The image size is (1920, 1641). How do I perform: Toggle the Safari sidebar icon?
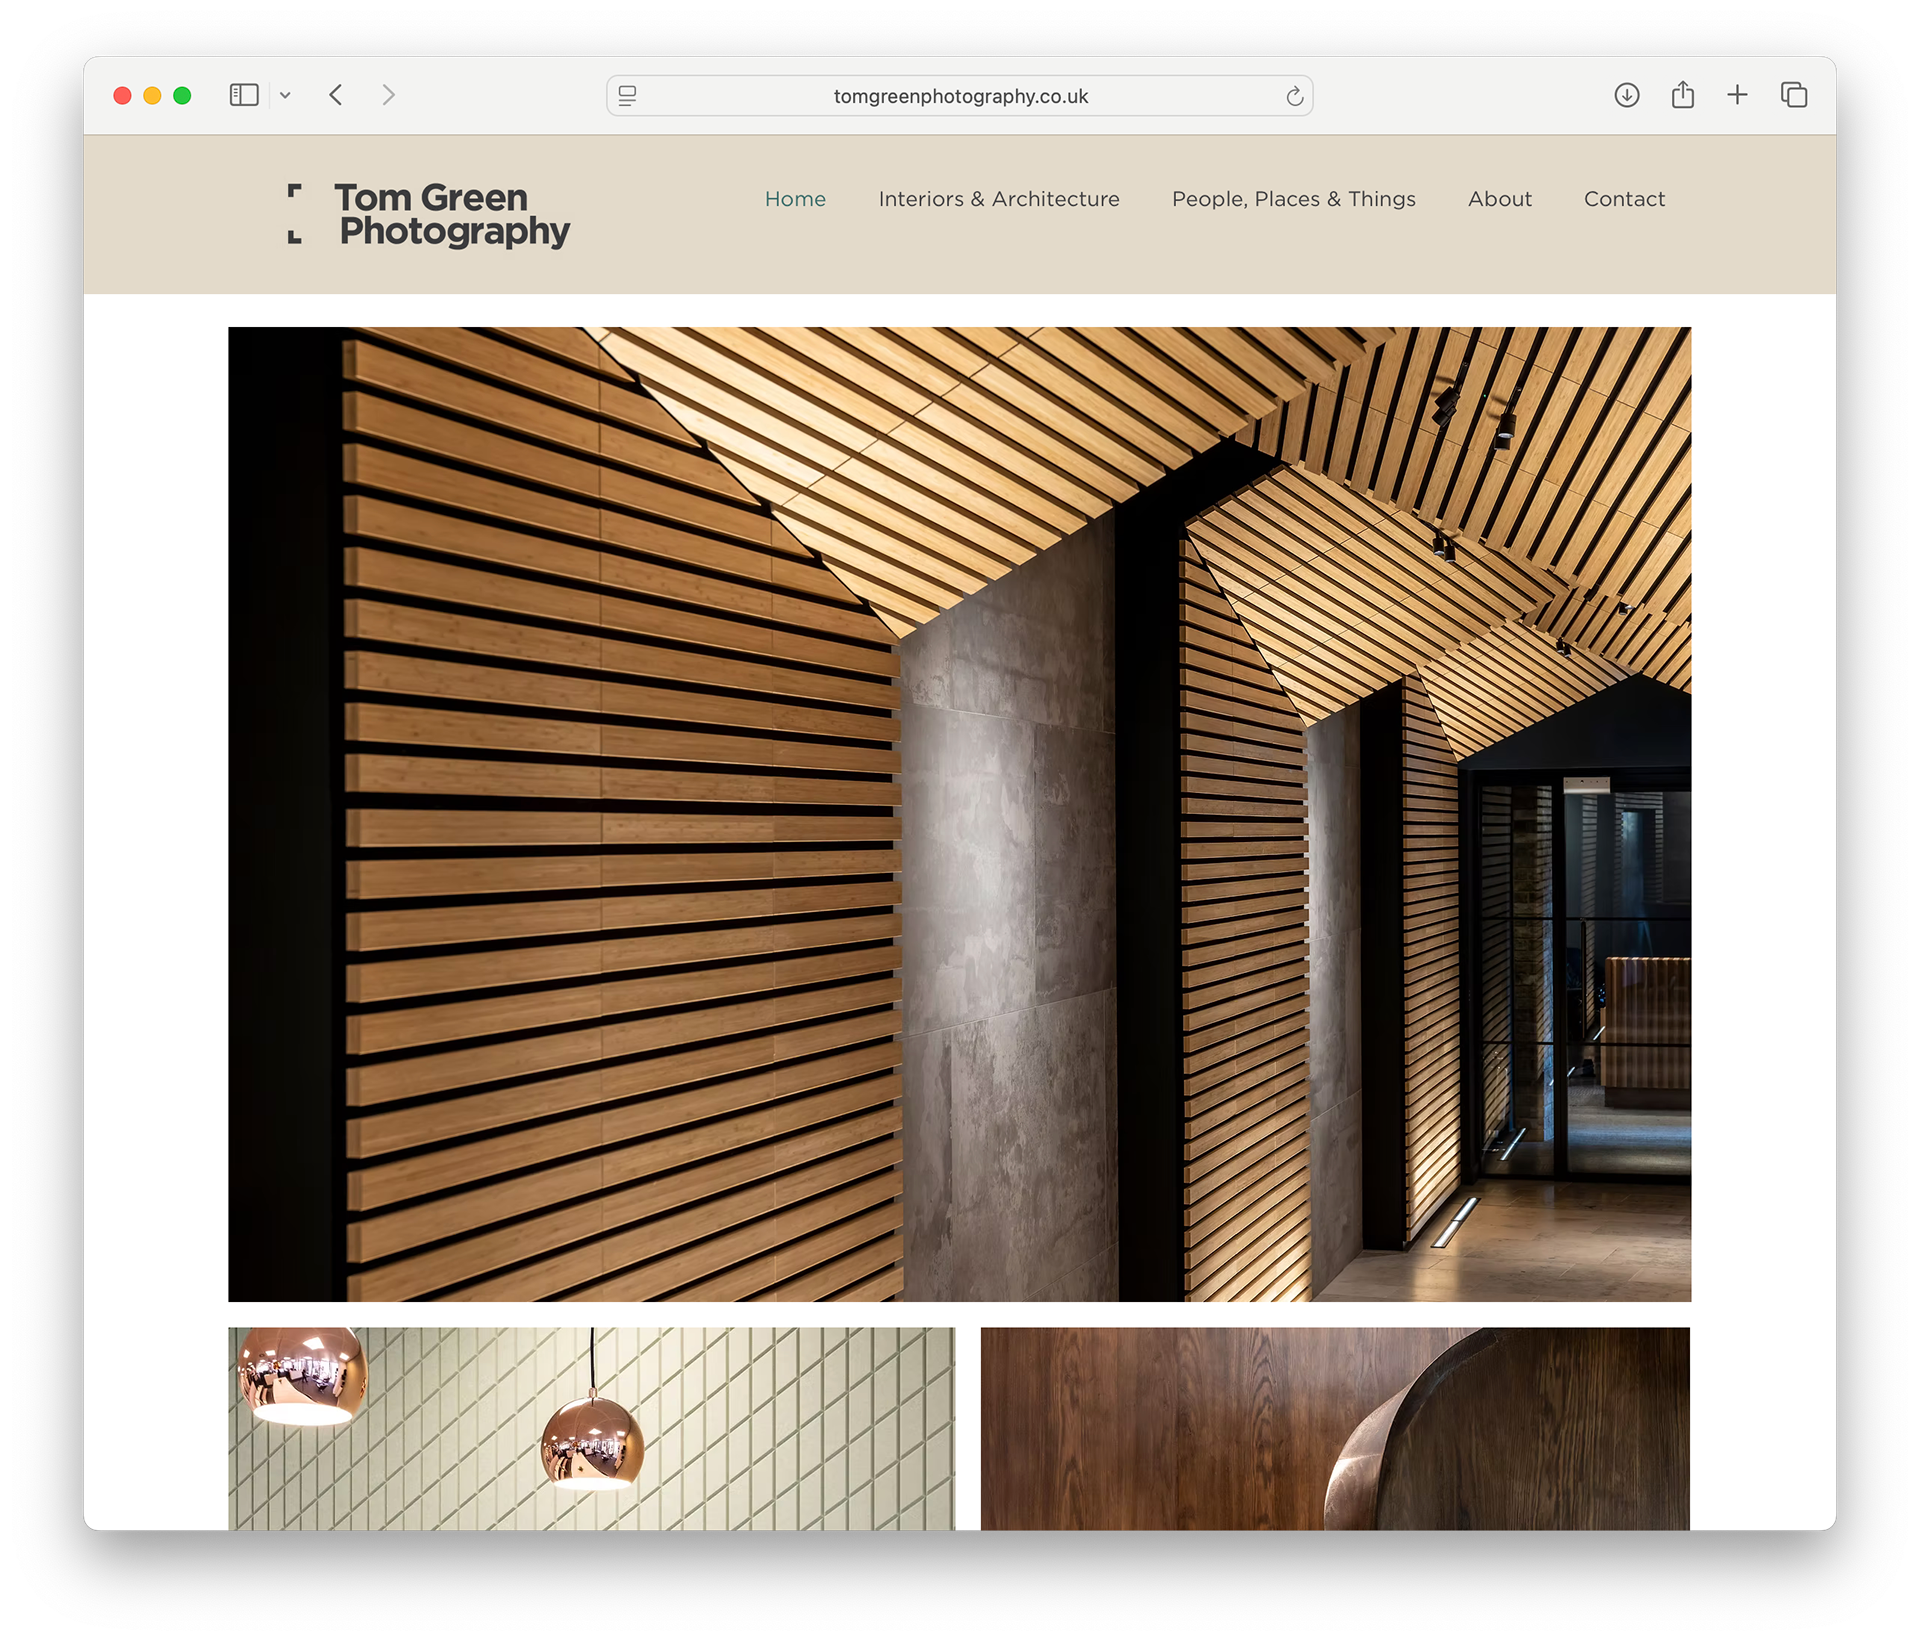(x=244, y=95)
